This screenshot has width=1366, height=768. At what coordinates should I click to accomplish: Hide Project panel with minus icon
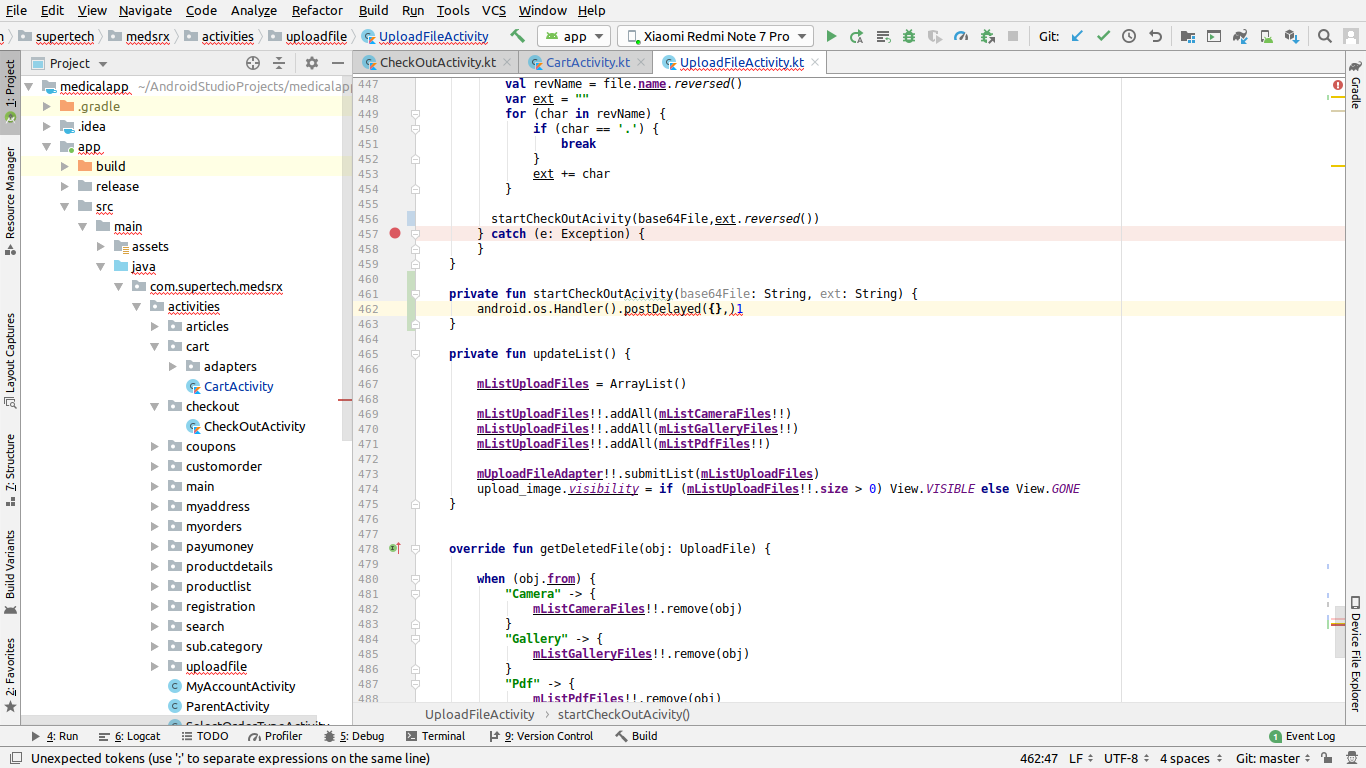tap(337, 63)
